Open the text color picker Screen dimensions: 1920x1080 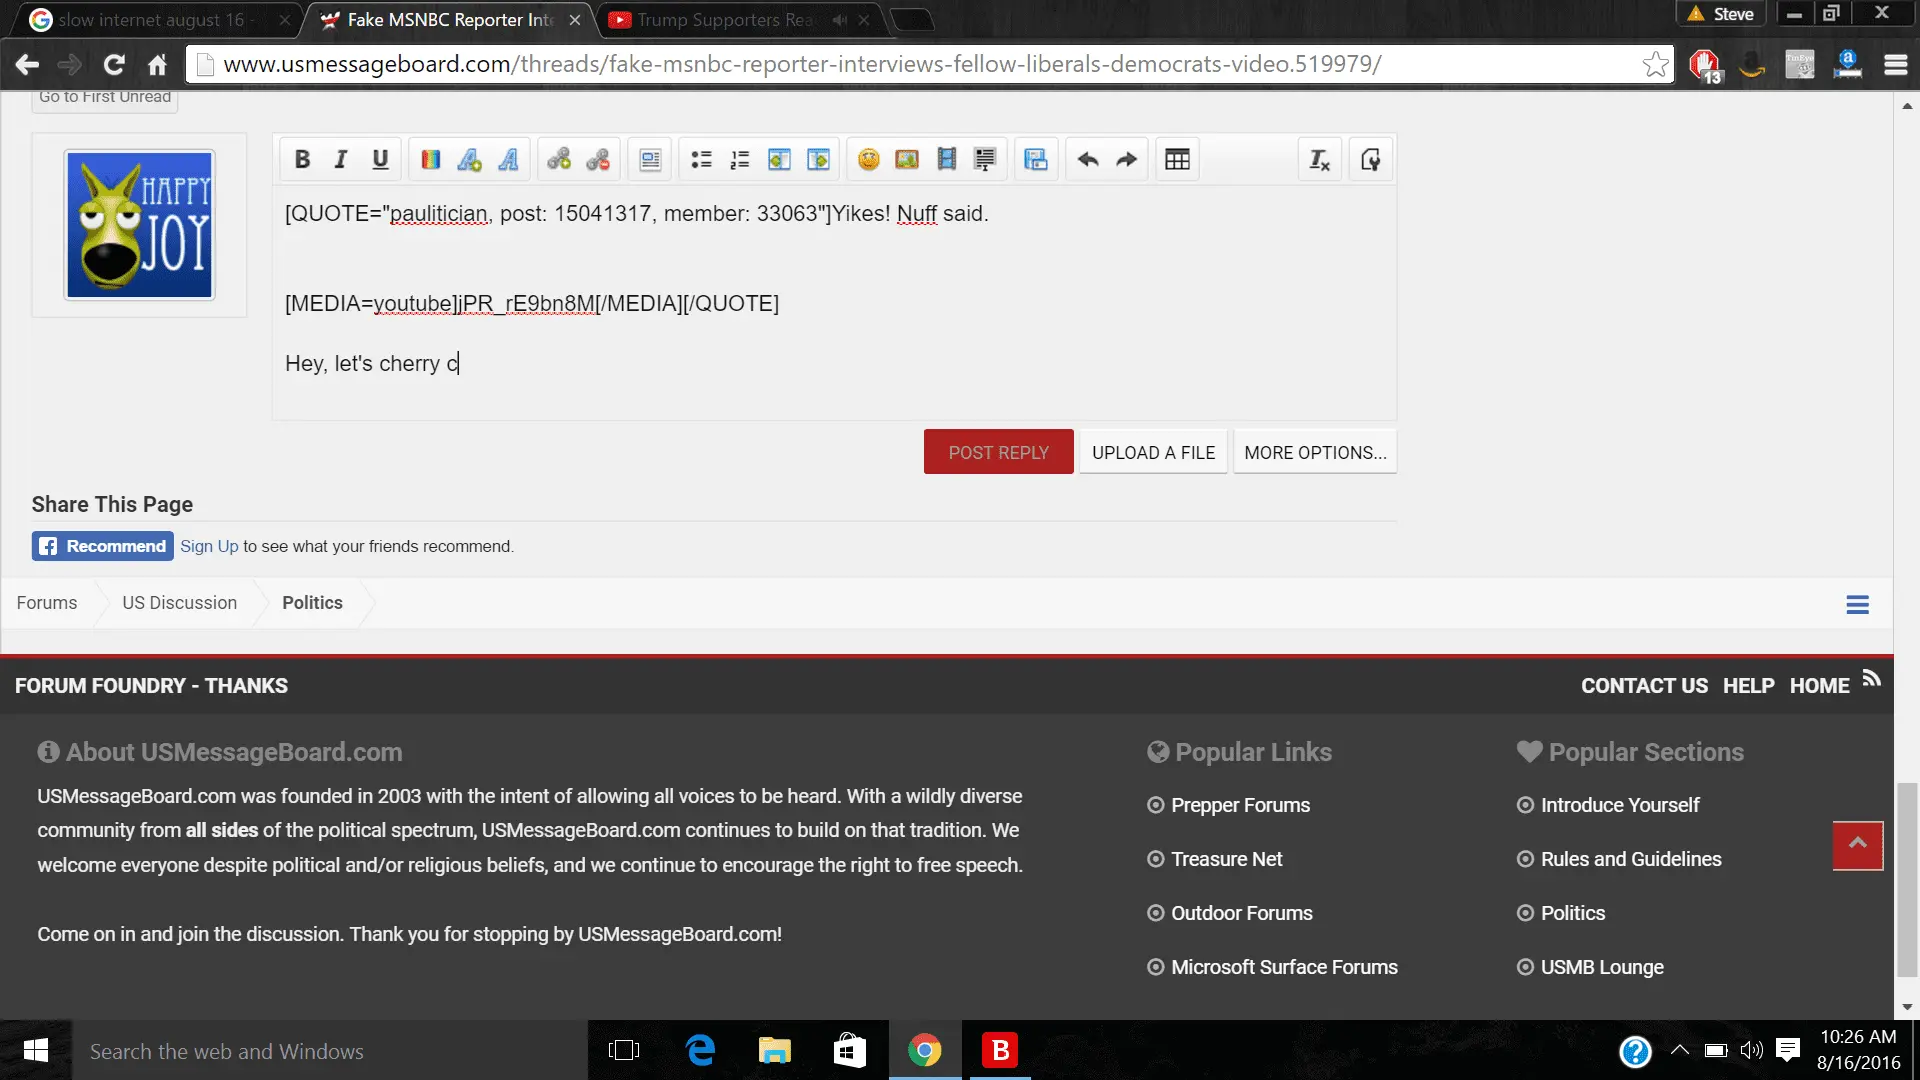pyautogui.click(x=431, y=160)
